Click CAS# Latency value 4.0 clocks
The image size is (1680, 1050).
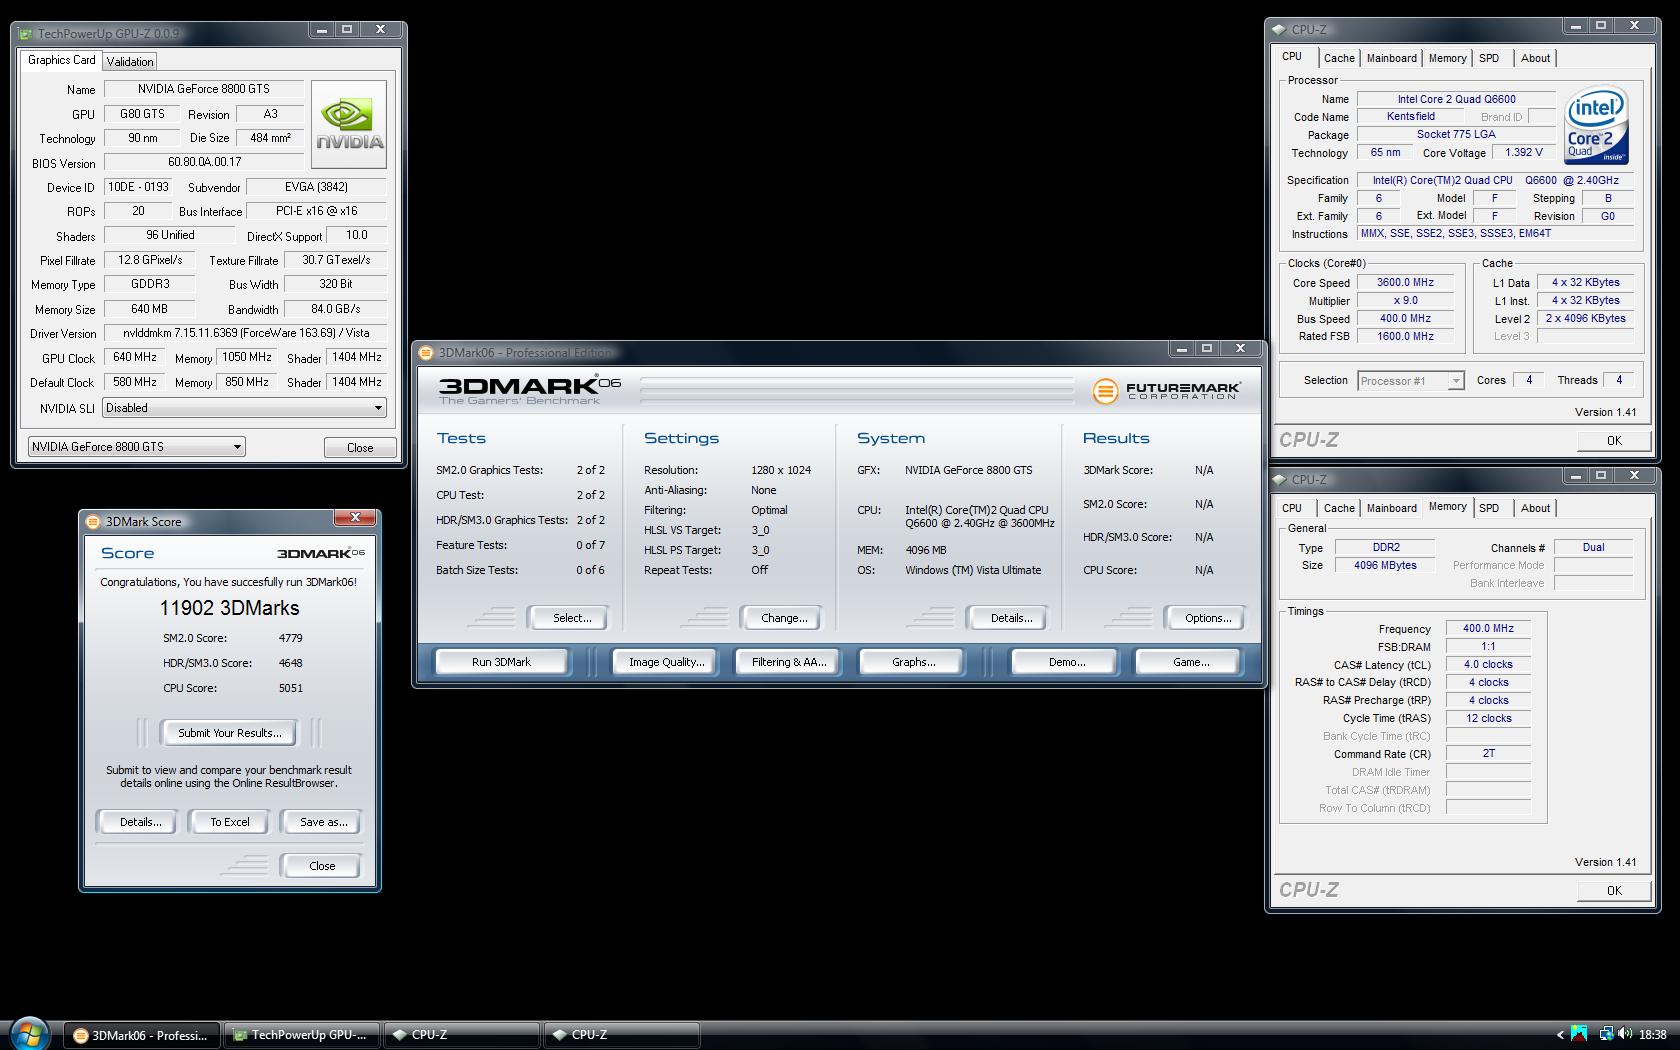pyautogui.click(x=1488, y=665)
